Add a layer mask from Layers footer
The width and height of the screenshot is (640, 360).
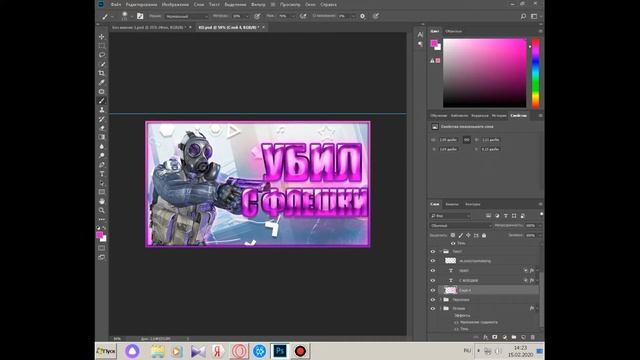[495, 337]
